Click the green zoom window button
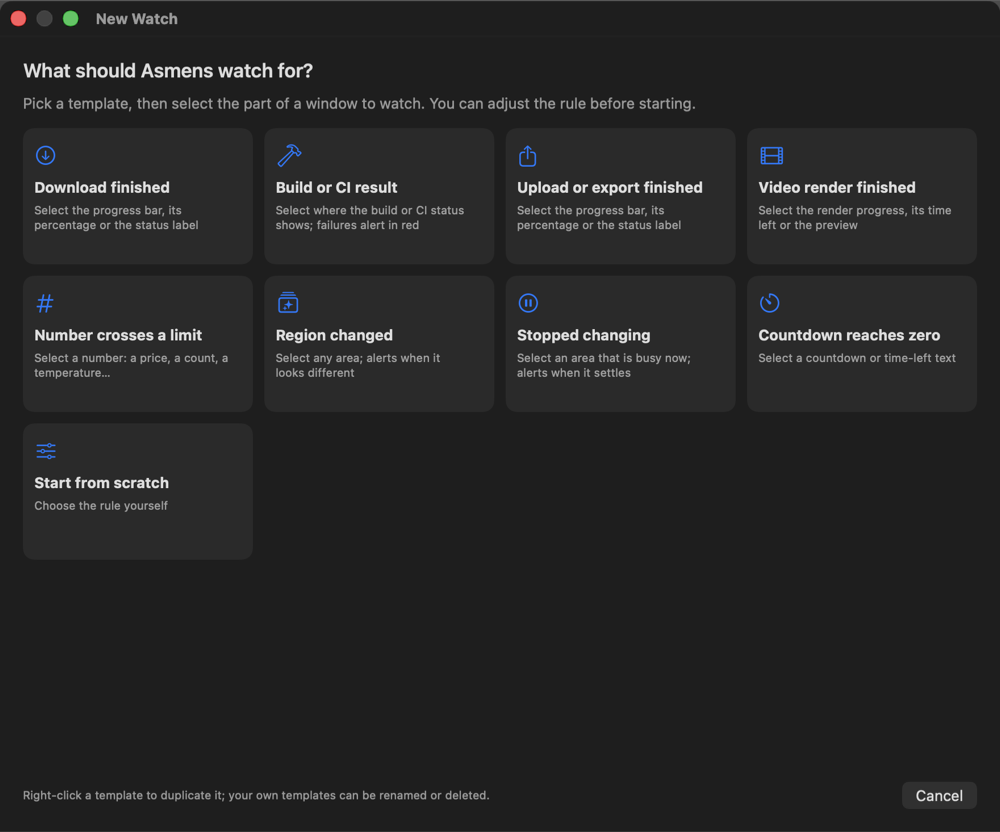 (x=71, y=18)
